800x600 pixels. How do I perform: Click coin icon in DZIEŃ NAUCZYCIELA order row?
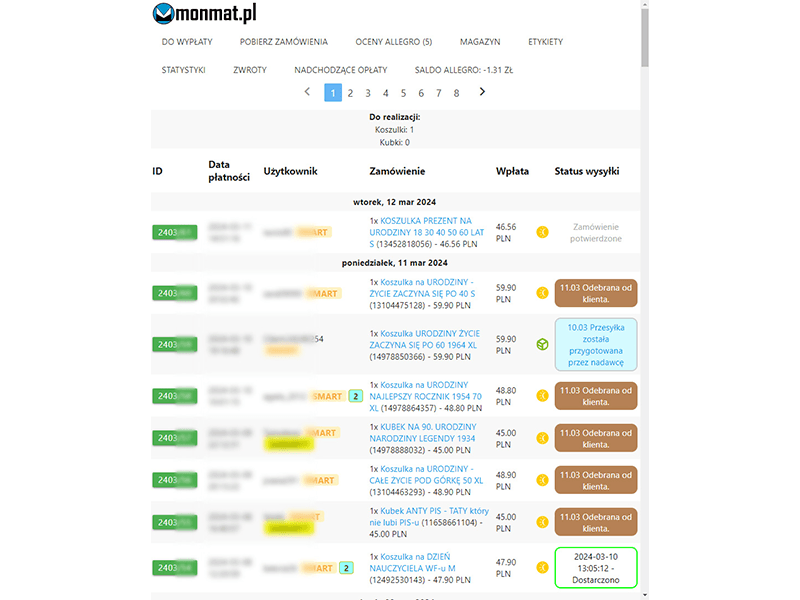click(x=542, y=568)
